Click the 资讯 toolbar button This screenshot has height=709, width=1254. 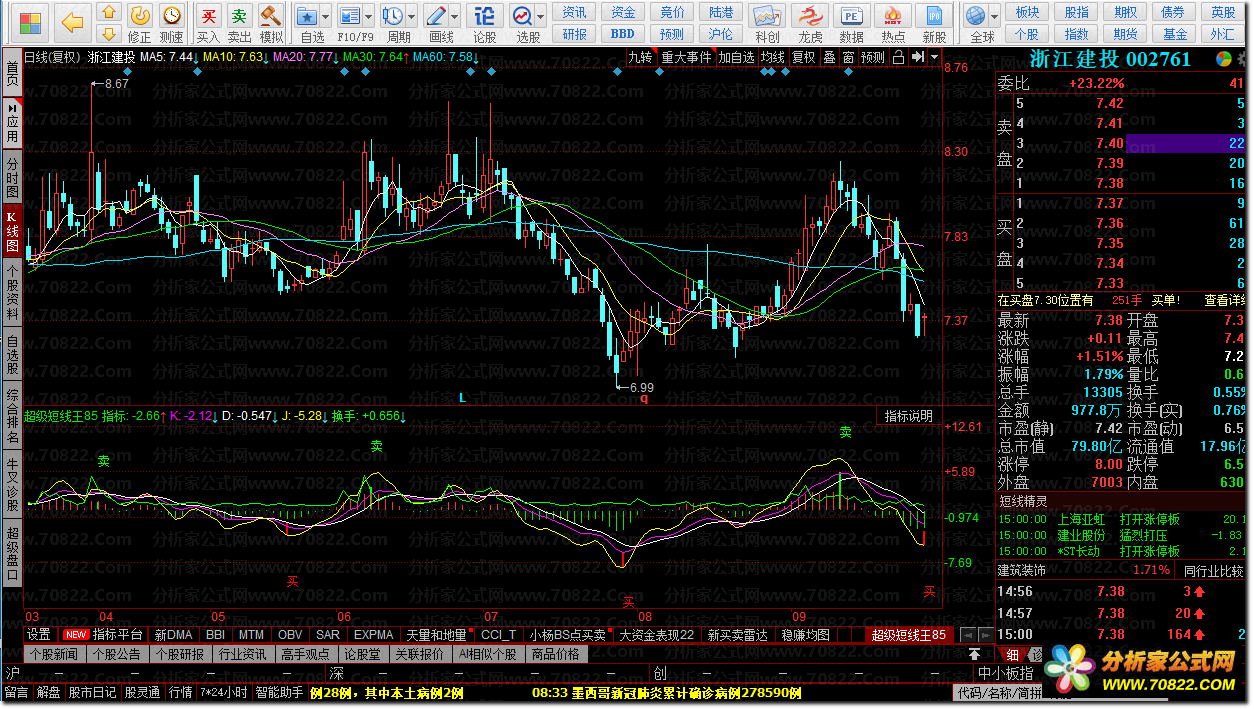pos(574,12)
